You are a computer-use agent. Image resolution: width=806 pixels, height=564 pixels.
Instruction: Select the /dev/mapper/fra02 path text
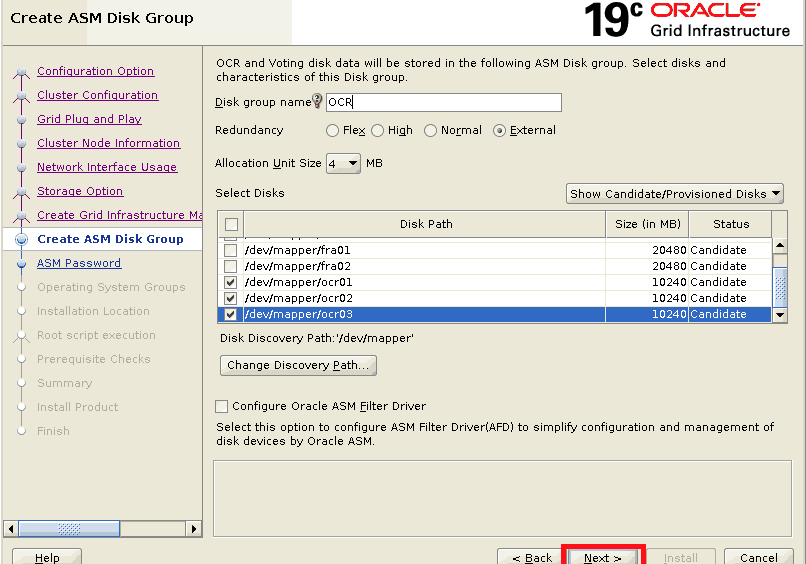click(x=298, y=266)
